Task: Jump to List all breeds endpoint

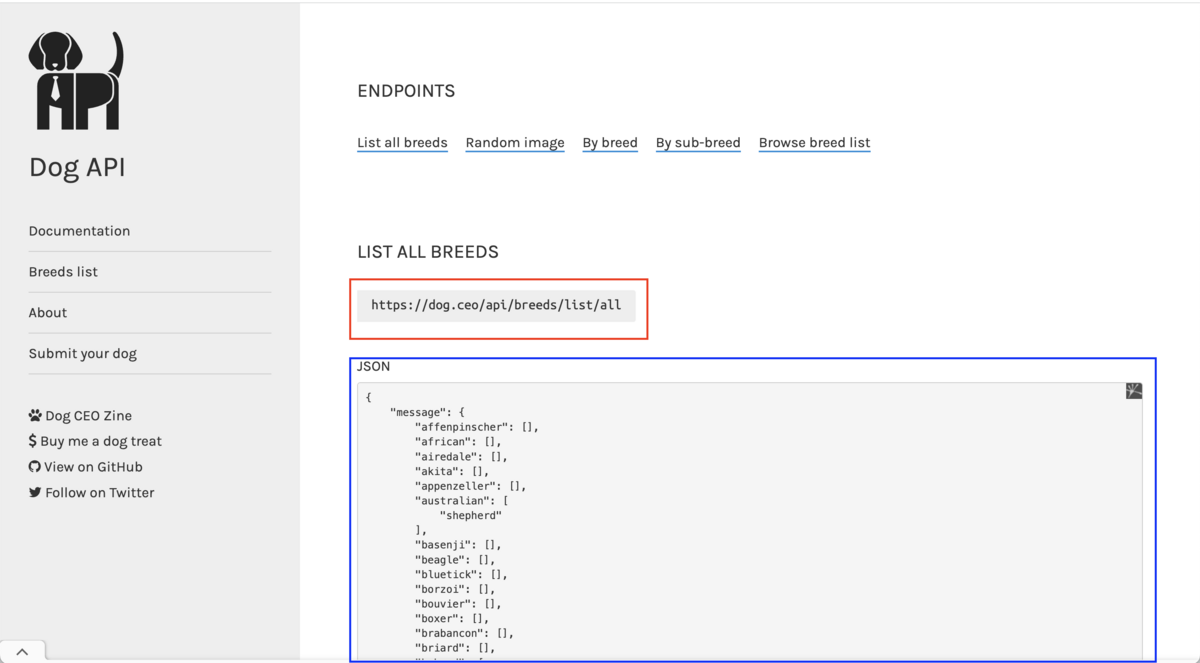Action: (402, 143)
